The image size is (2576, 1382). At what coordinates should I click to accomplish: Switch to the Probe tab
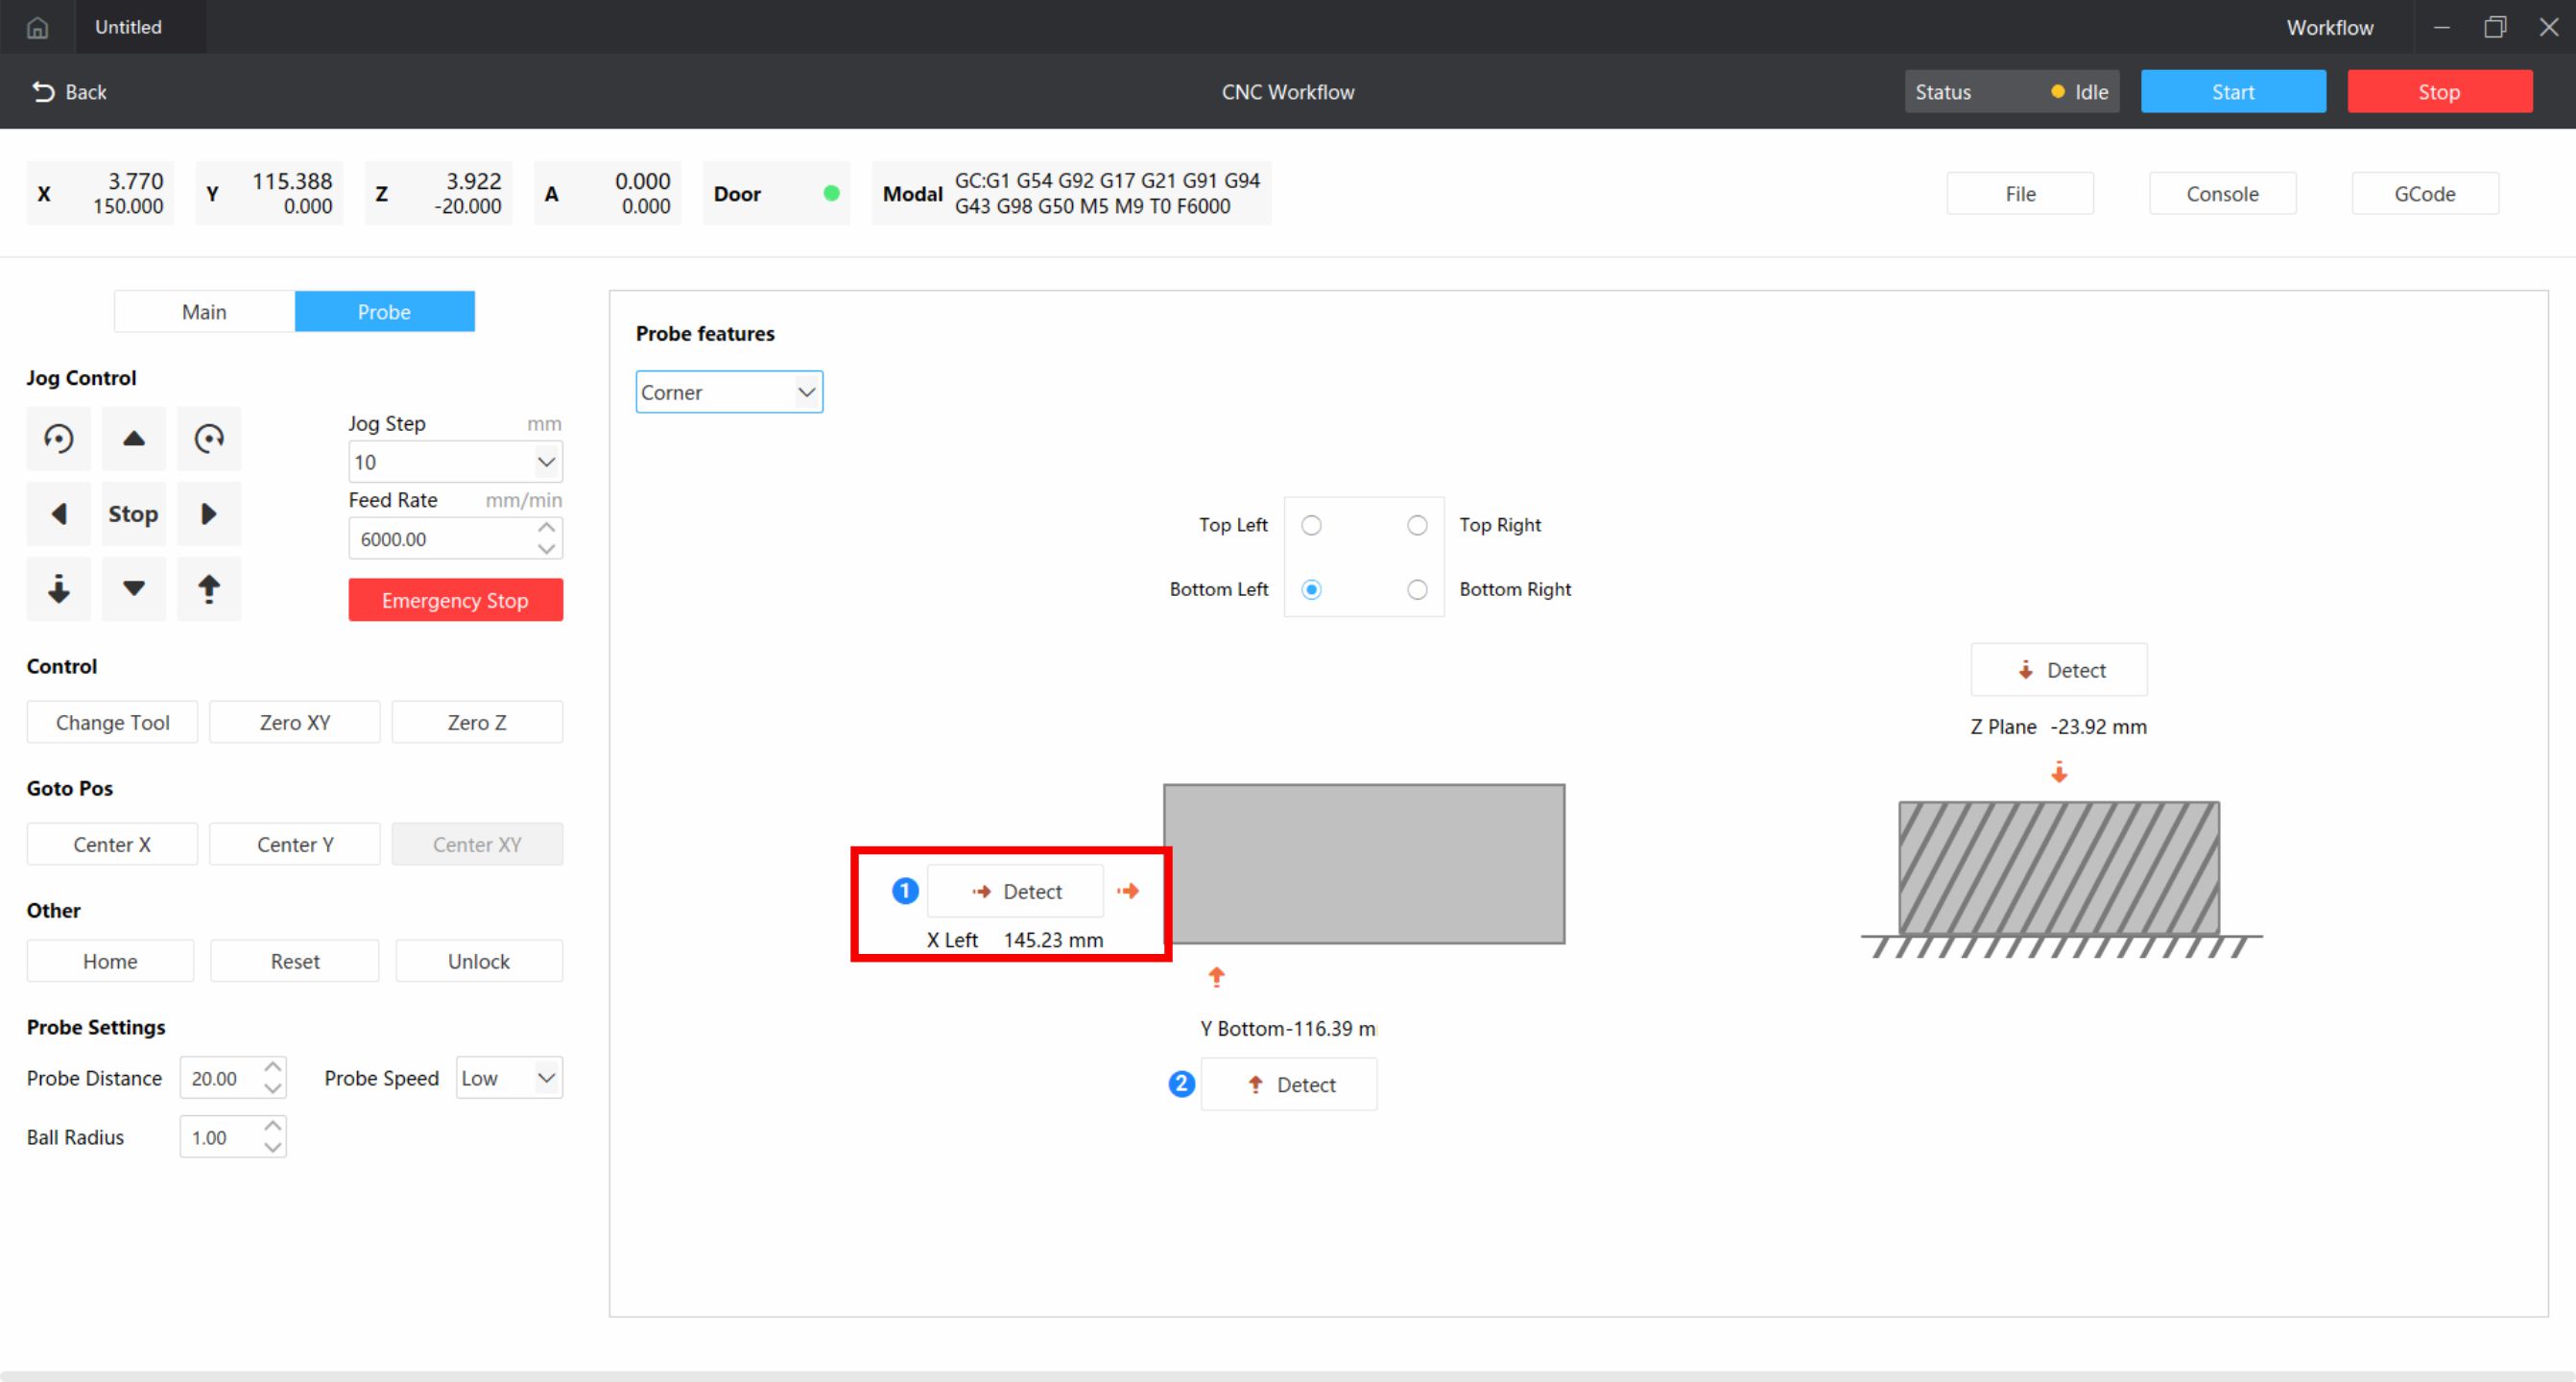coord(384,311)
